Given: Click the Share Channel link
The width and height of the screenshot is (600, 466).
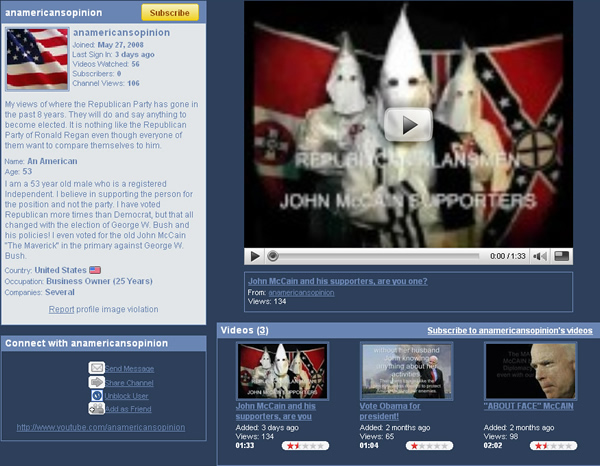Looking at the screenshot, I should [129, 383].
